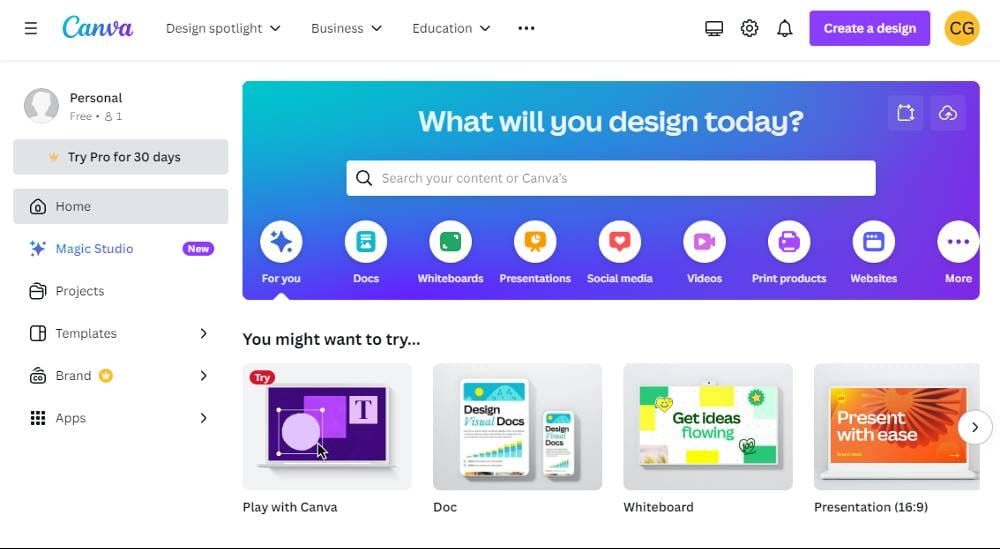Open the Doc design thumbnail
Screen dimensions: 1000x549
(x=517, y=427)
